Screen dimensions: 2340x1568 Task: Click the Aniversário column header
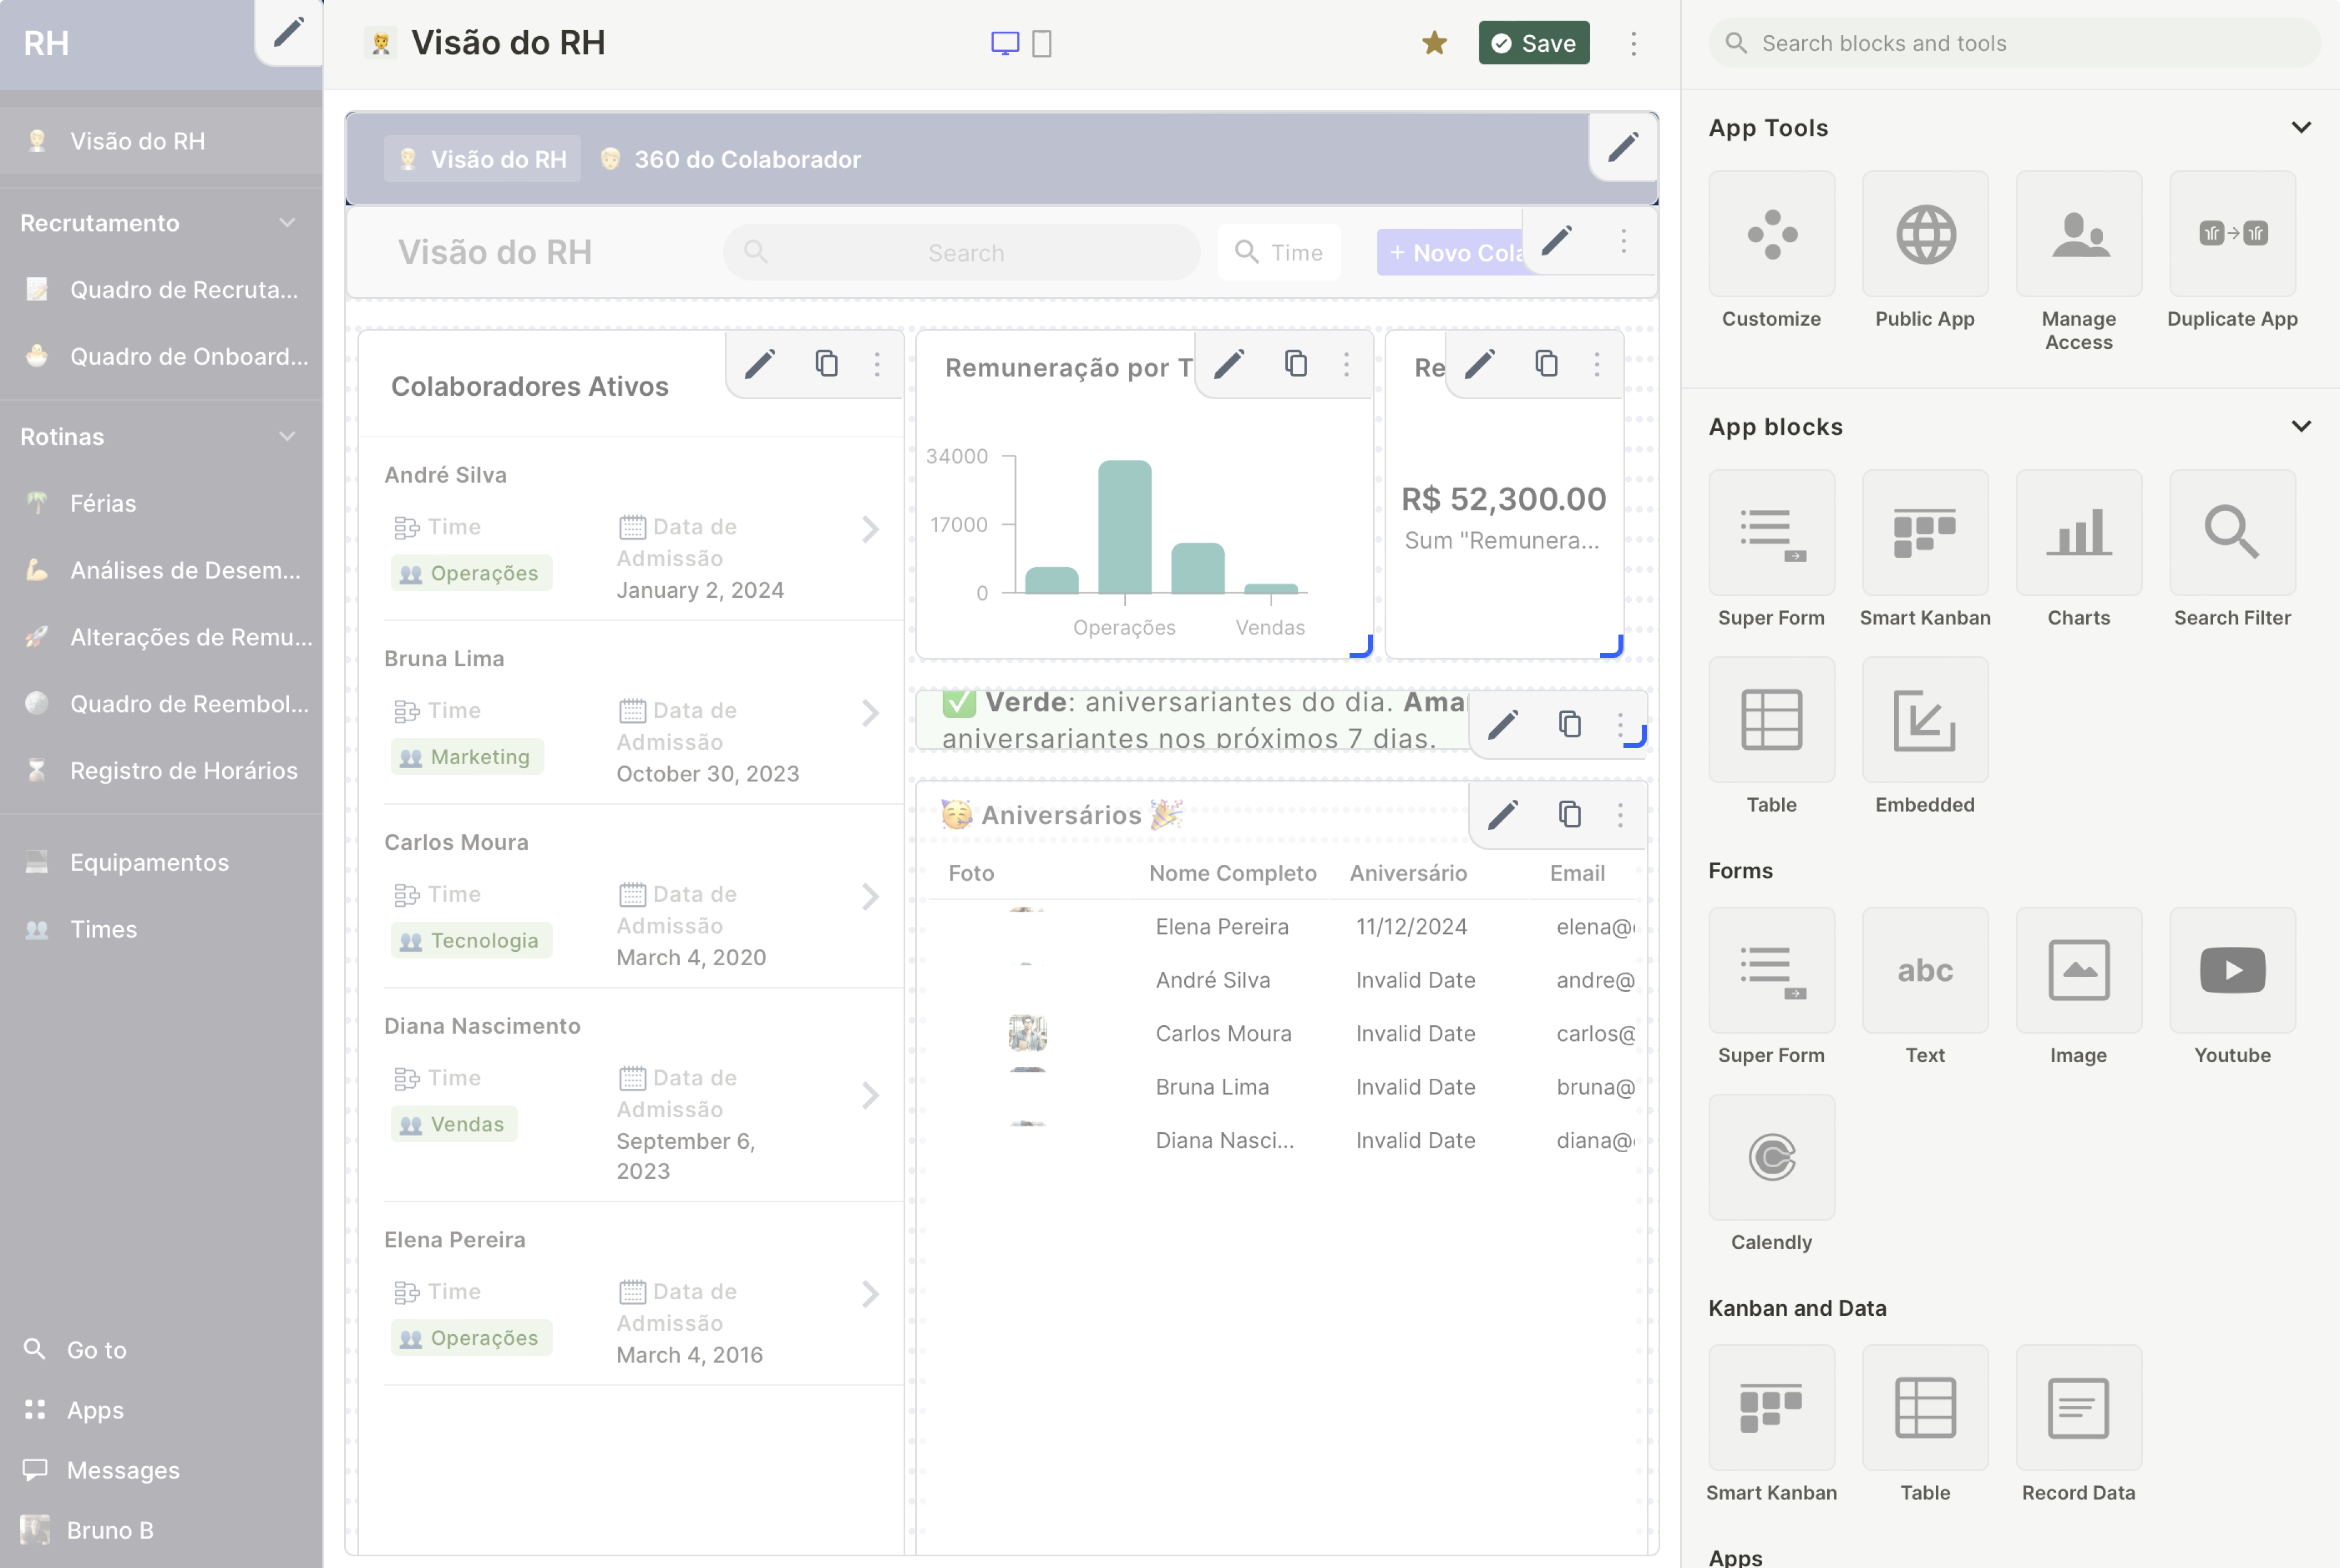(1408, 873)
